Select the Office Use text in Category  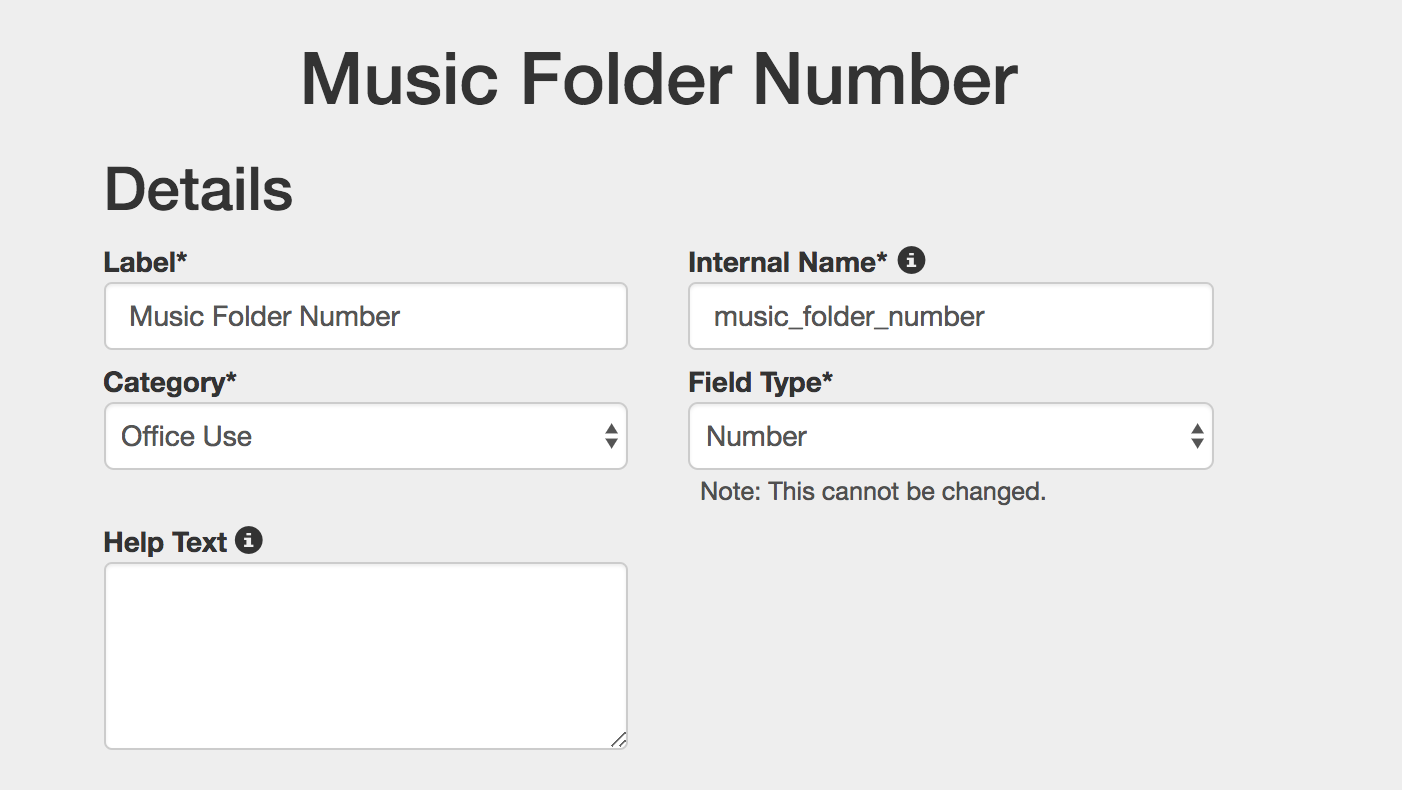click(x=187, y=436)
